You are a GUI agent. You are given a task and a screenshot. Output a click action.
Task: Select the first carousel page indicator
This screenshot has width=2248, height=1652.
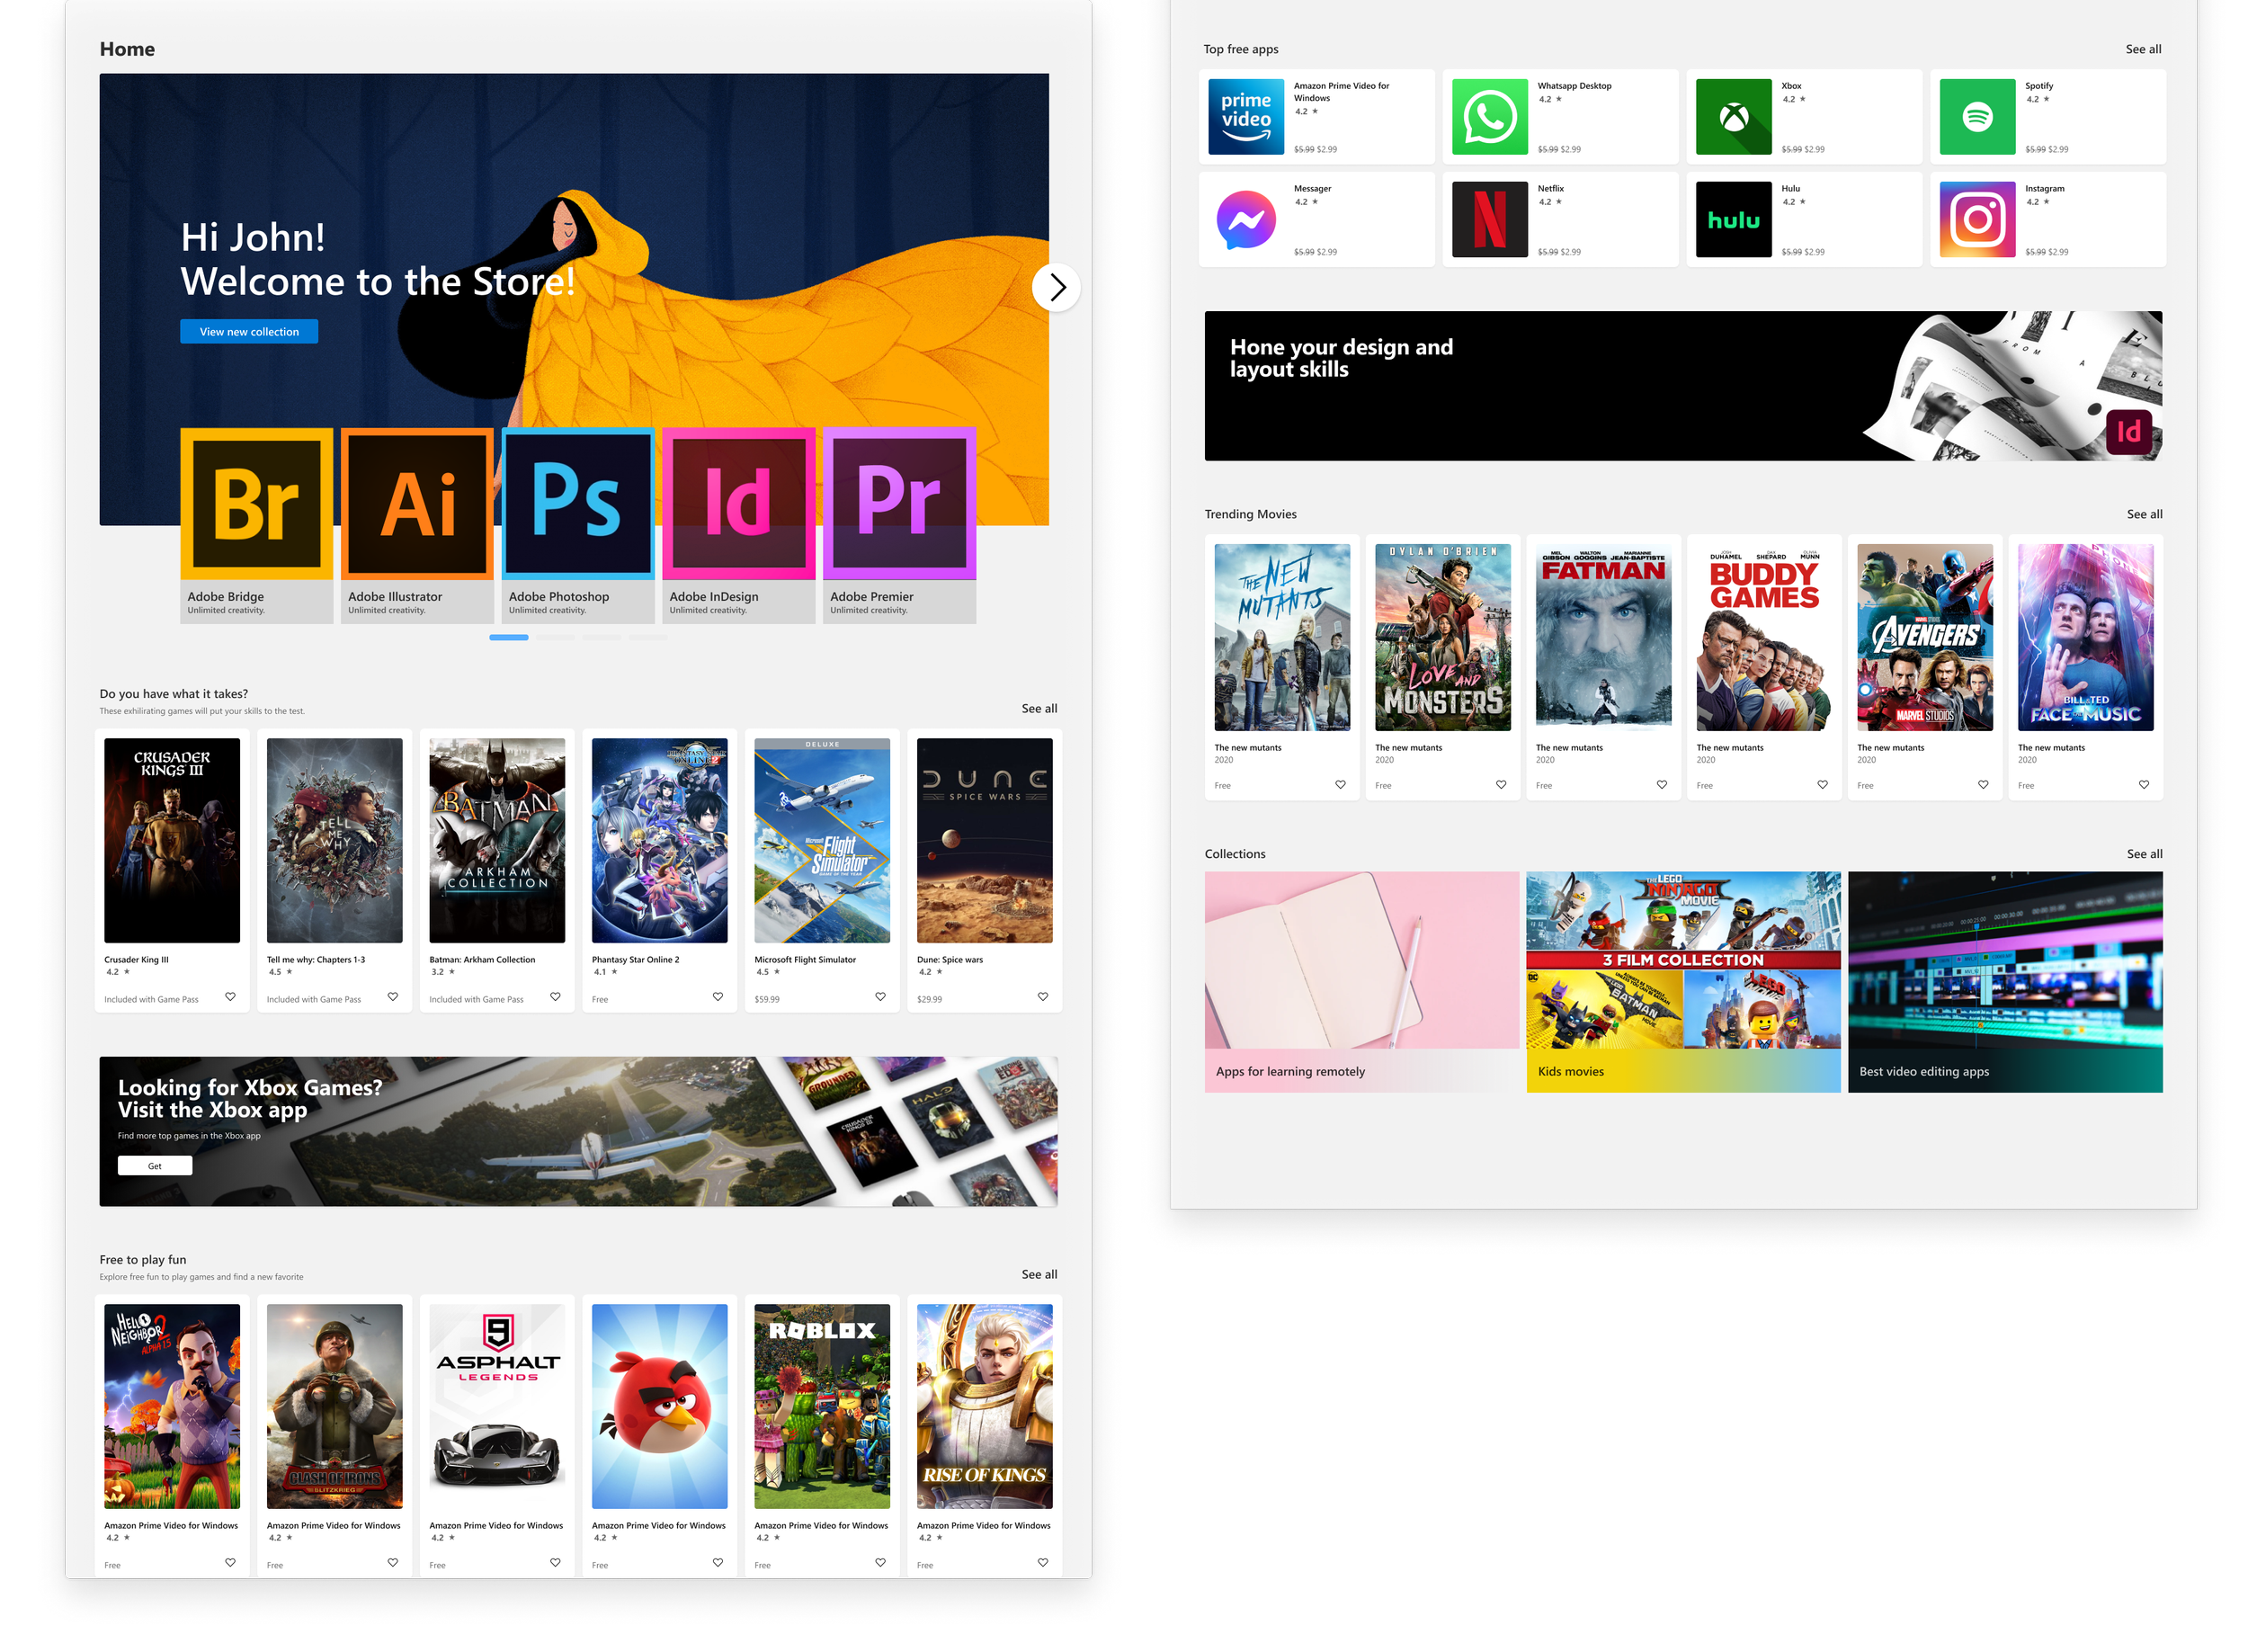tap(508, 637)
